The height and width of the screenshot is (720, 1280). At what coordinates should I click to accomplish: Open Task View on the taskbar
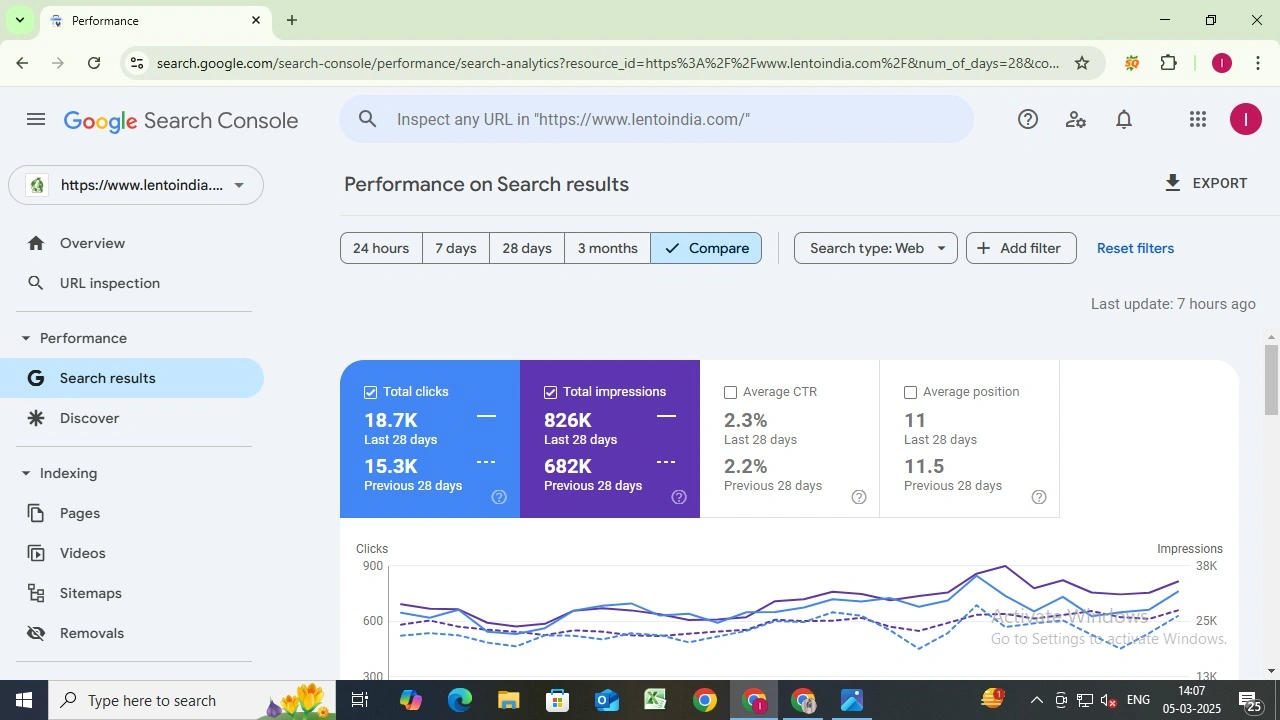pyautogui.click(x=360, y=700)
